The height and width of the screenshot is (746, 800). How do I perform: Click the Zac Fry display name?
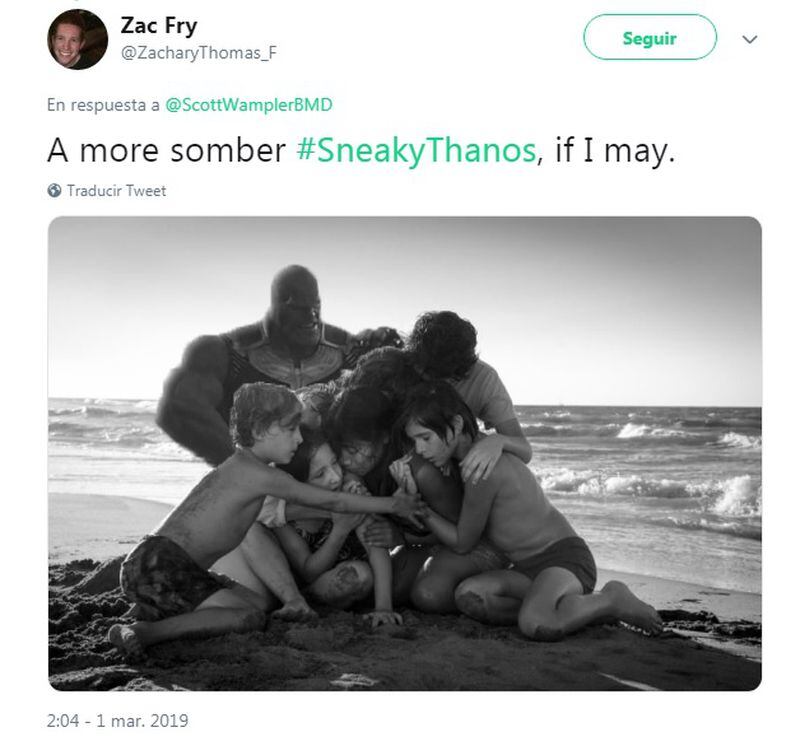(159, 25)
